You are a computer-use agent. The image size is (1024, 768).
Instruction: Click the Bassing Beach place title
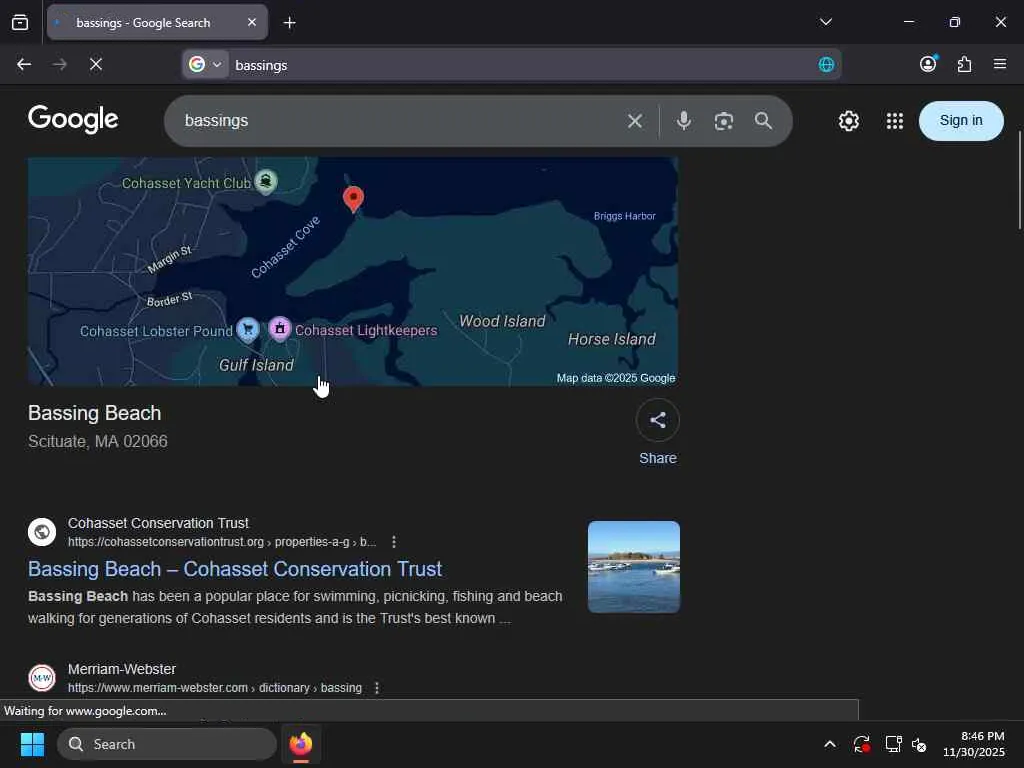pyautogui.click(x=95, y=413)
